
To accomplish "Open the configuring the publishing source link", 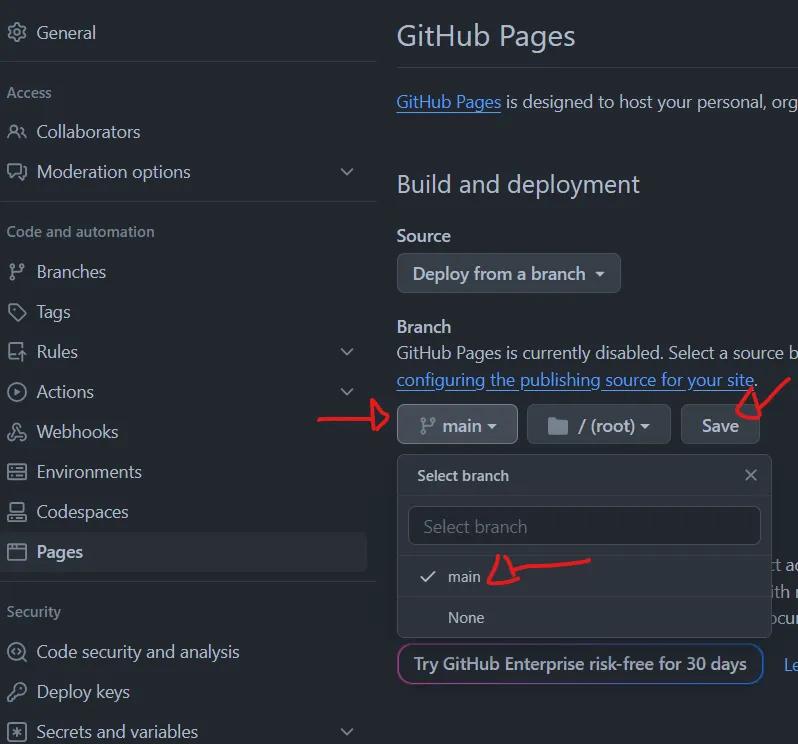I will pos(575,380).
